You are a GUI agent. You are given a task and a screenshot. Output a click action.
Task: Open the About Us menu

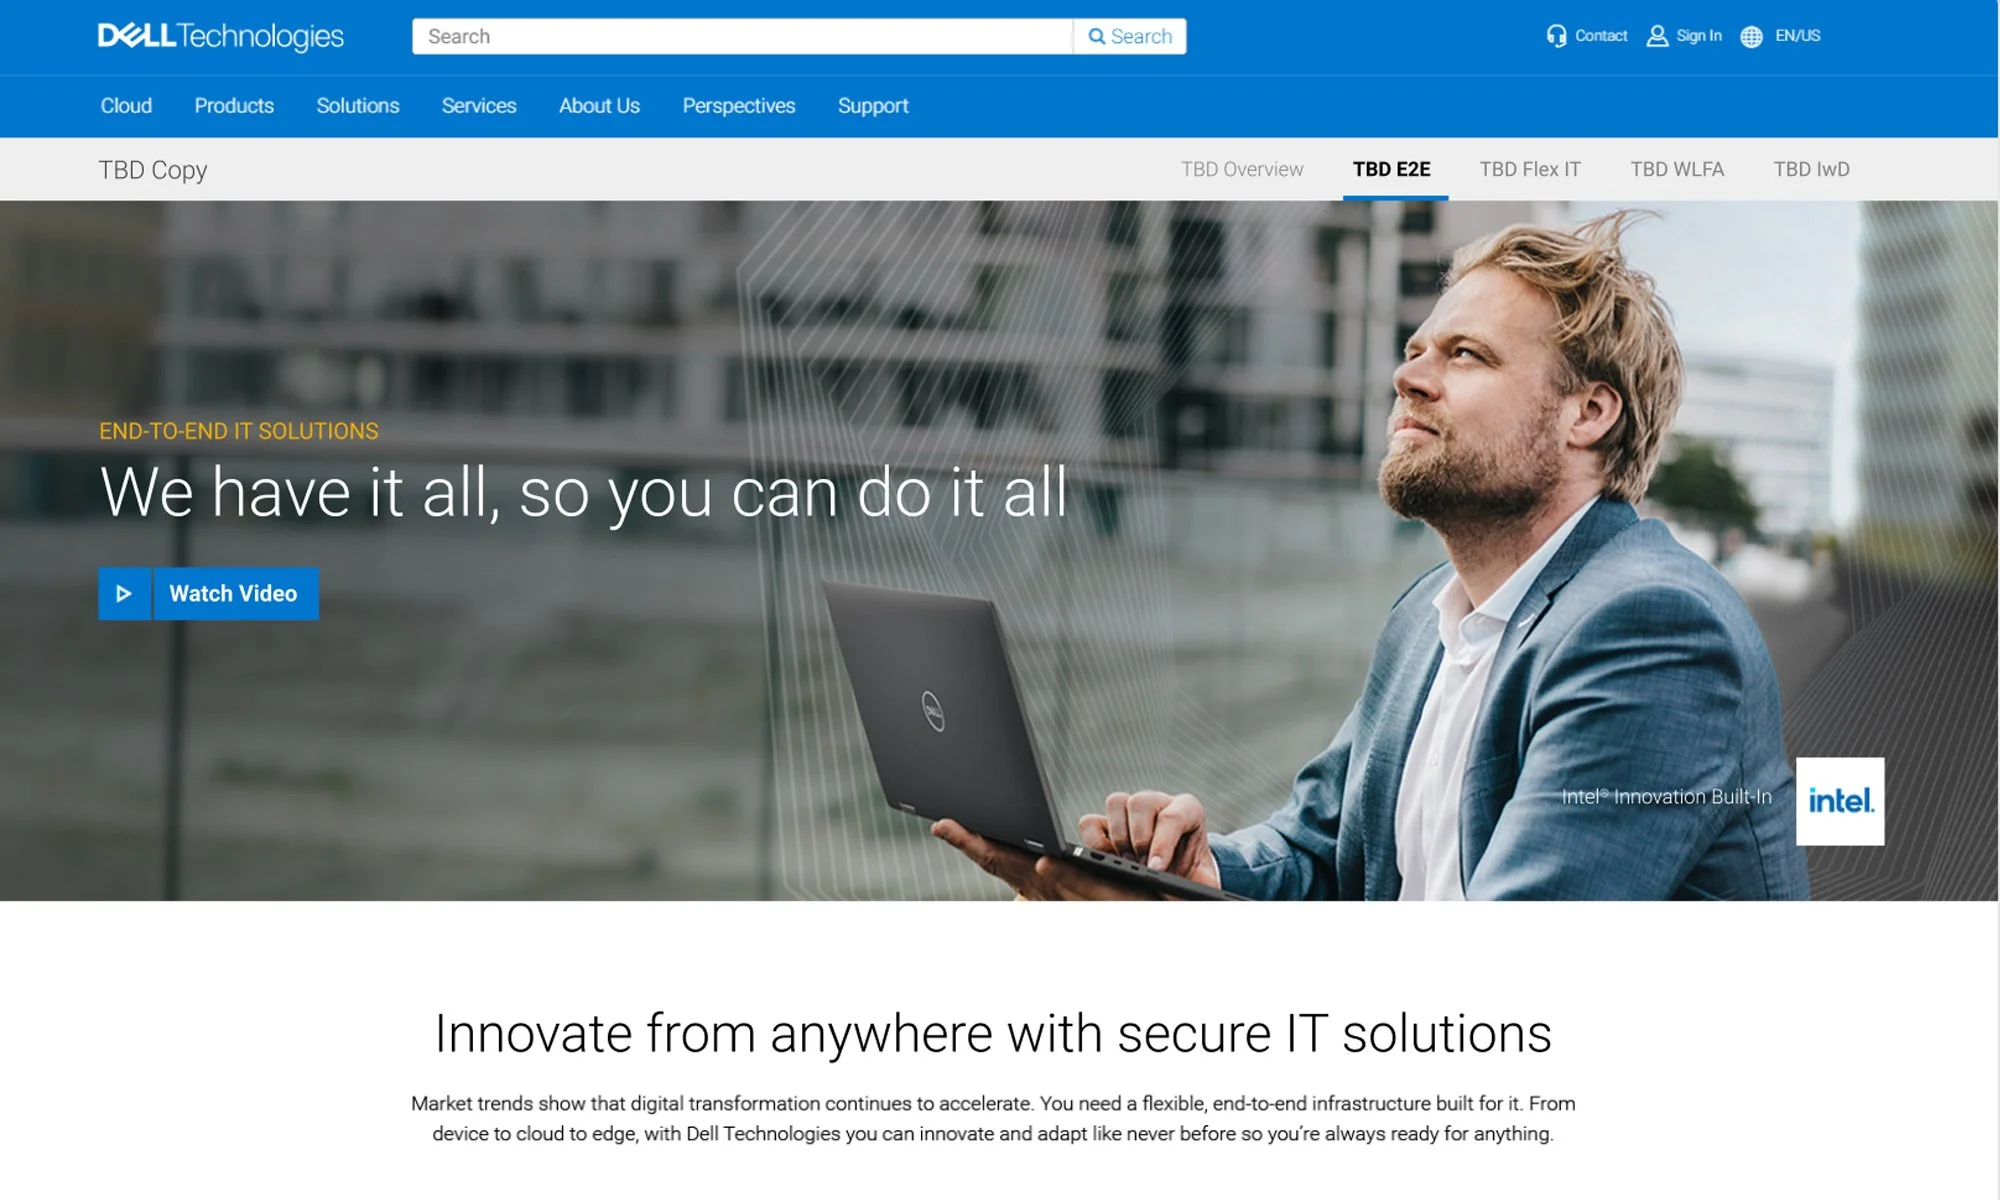pos(599,106)
